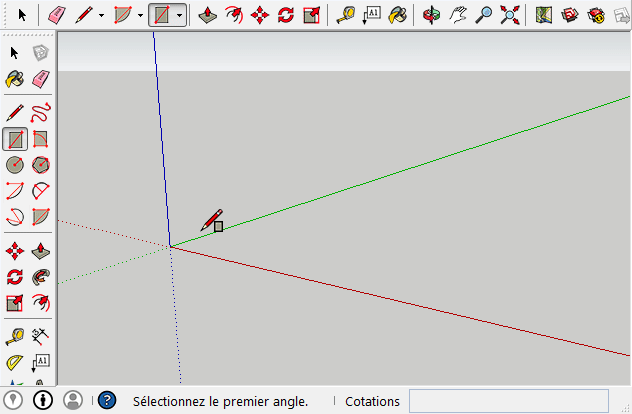Click the model credits info icon

pos(43,400)
